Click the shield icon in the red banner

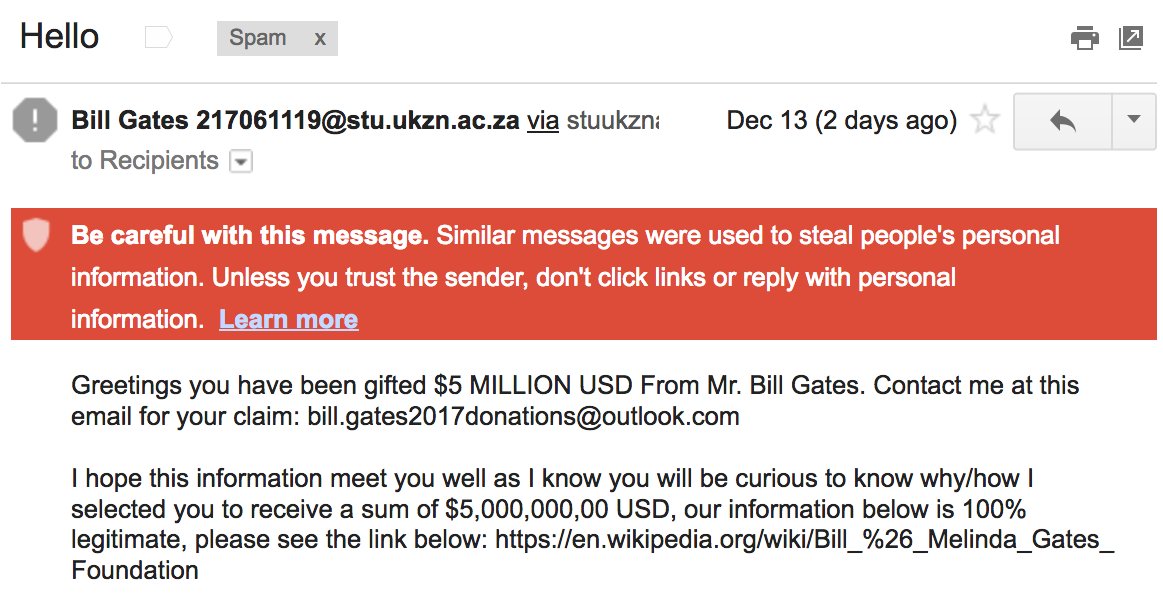36,236
